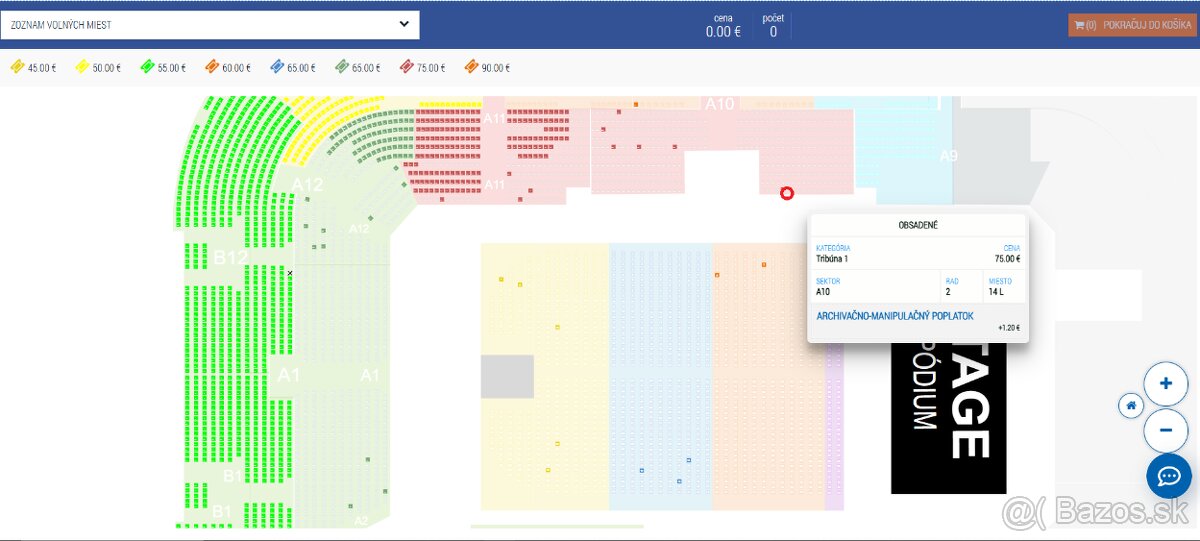Click the orange 60.00 € ticket icon
The image size is (1200, 541).
pyautogui.click(x=211, y=67)
